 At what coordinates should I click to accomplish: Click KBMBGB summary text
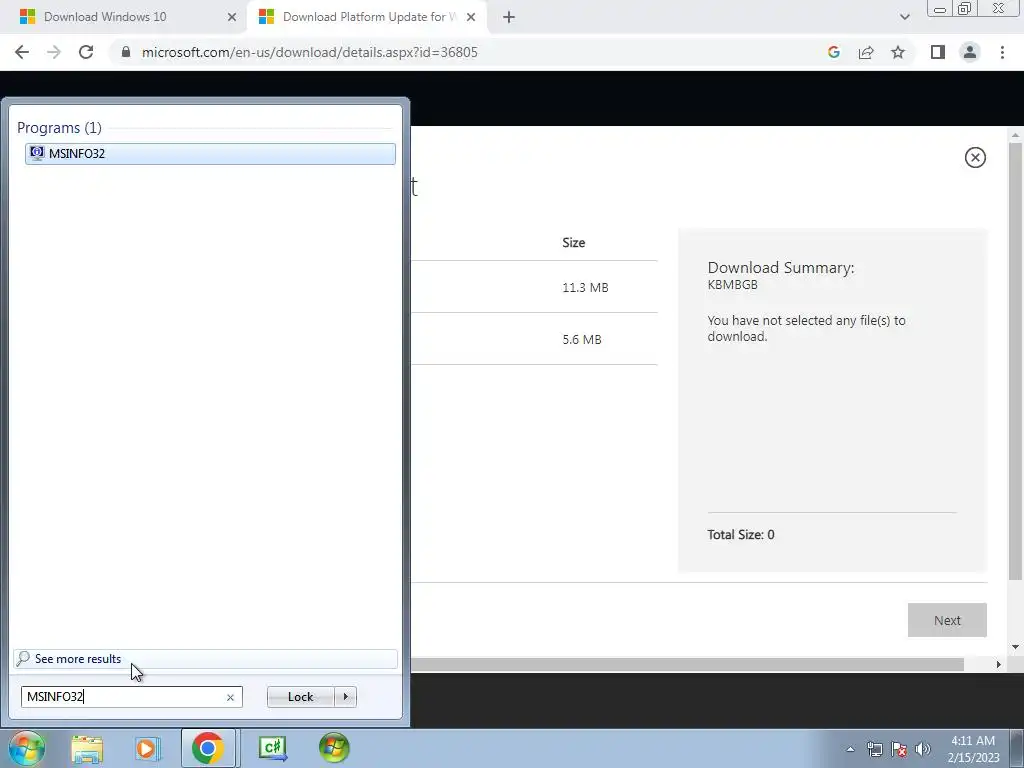[x=733, y=285]
